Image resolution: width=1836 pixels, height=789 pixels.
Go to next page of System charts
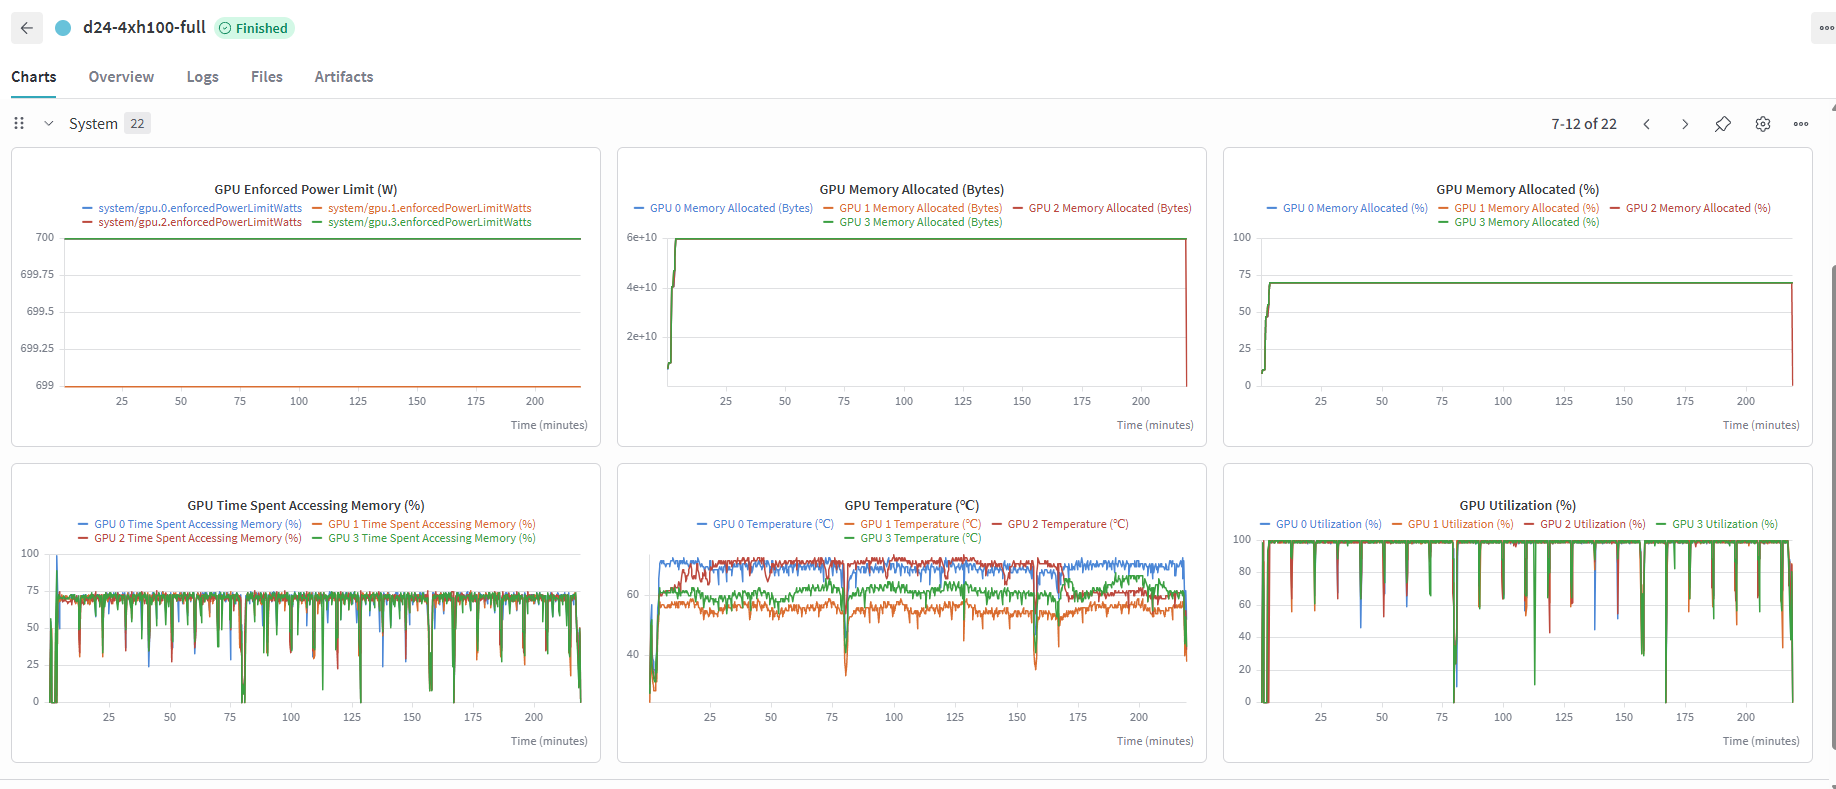coord(1685,124)
